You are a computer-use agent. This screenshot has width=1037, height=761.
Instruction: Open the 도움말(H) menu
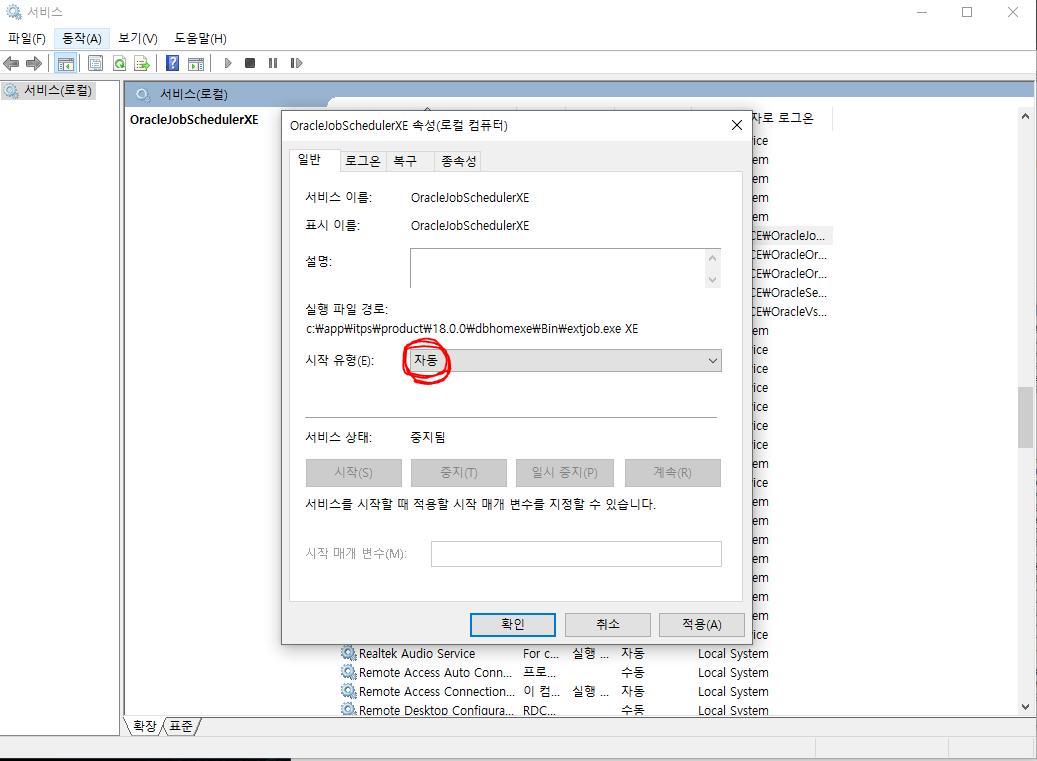[x=200, y=38]
